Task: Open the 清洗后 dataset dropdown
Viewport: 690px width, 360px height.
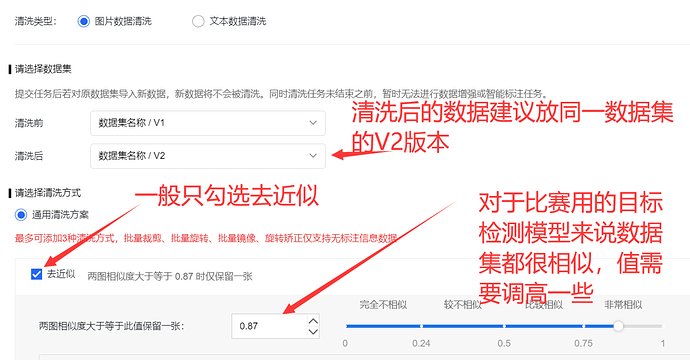Action: (208, 156)
